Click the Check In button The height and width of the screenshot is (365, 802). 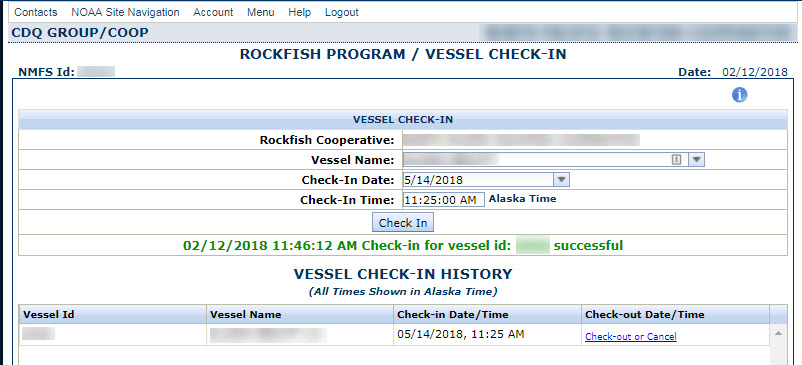403,222
